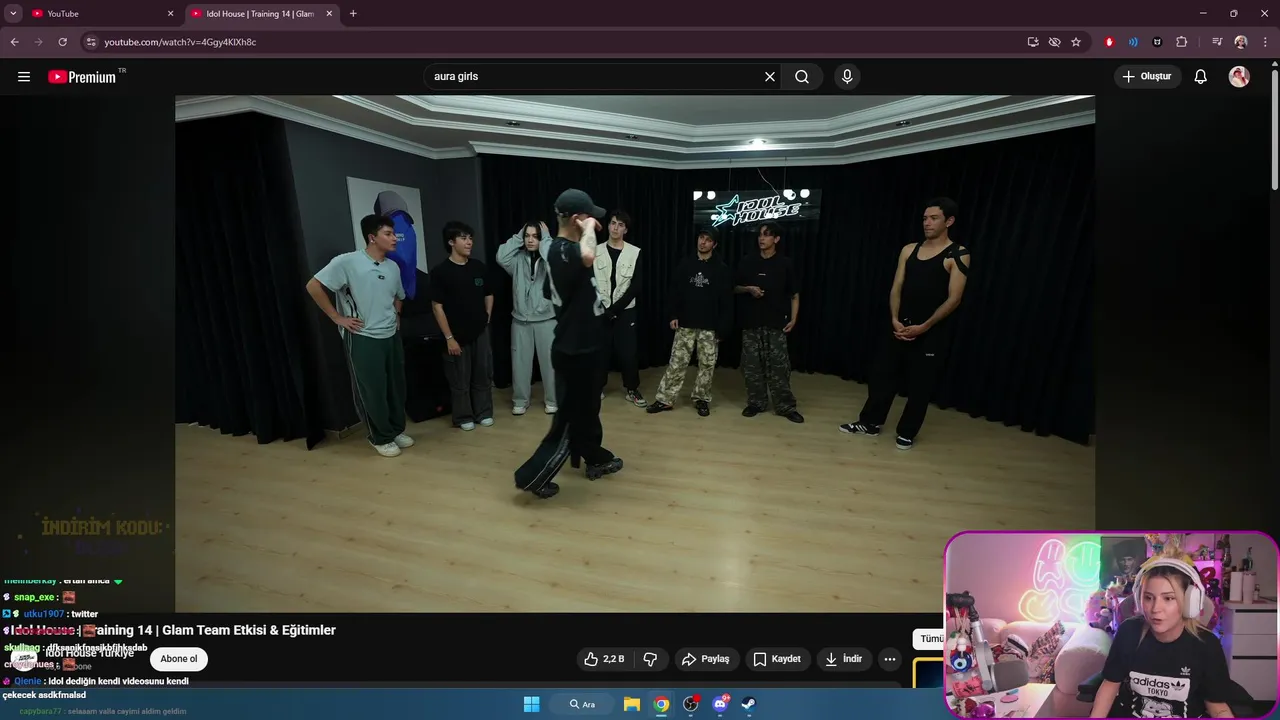The image size is (1280, 720).
Task: Open more actions three-dot menu below video
Action: click(890, 659)
